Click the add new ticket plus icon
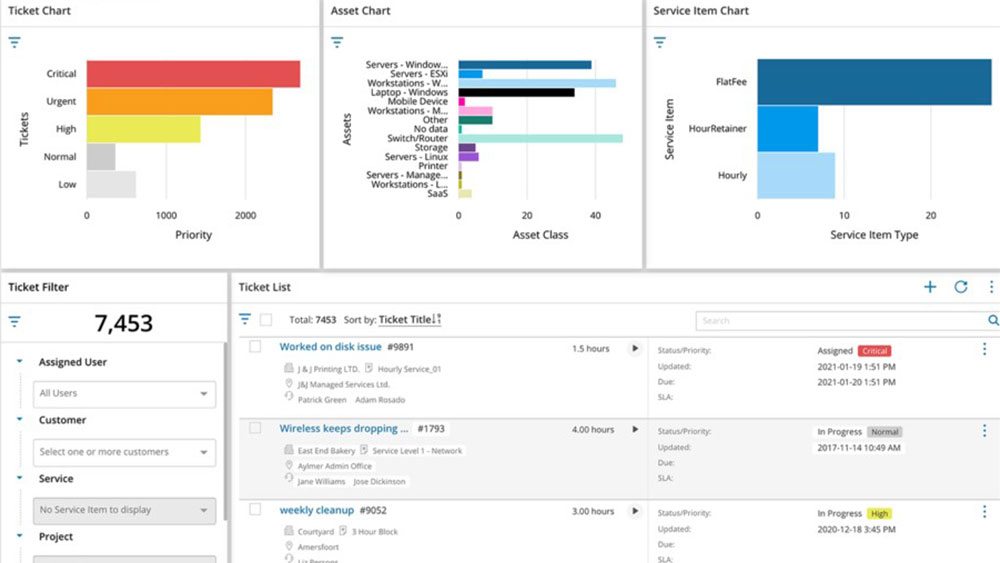This screenshot has width=1000, height=563. (x=929, y=287)
